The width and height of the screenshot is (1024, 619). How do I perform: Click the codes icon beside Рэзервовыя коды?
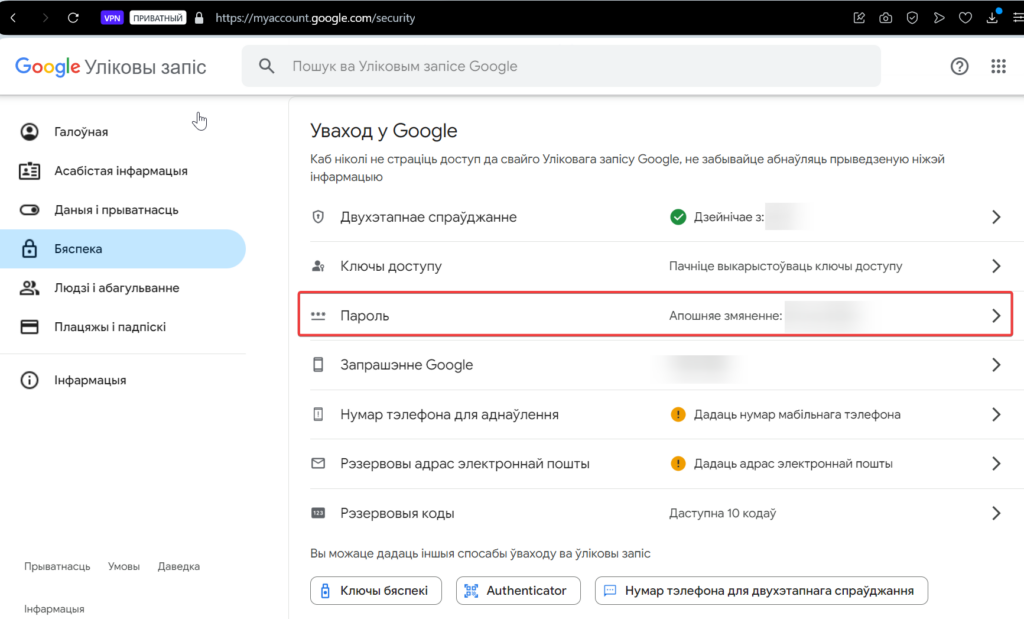(318, 513)
